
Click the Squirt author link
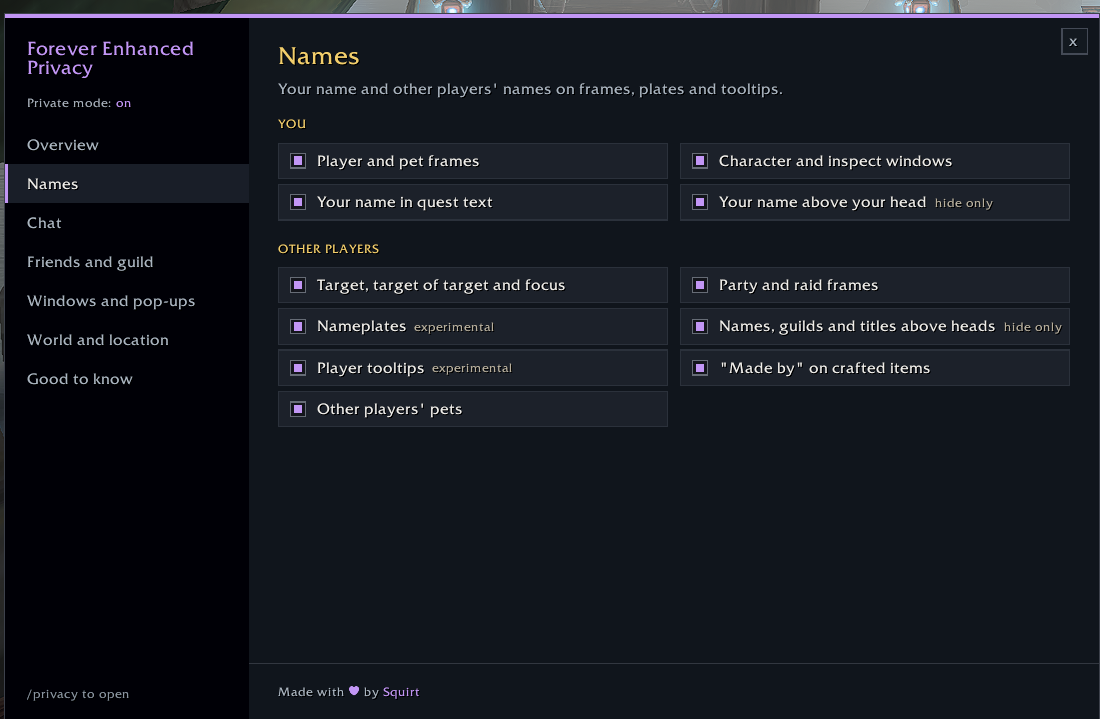[401, 692]
